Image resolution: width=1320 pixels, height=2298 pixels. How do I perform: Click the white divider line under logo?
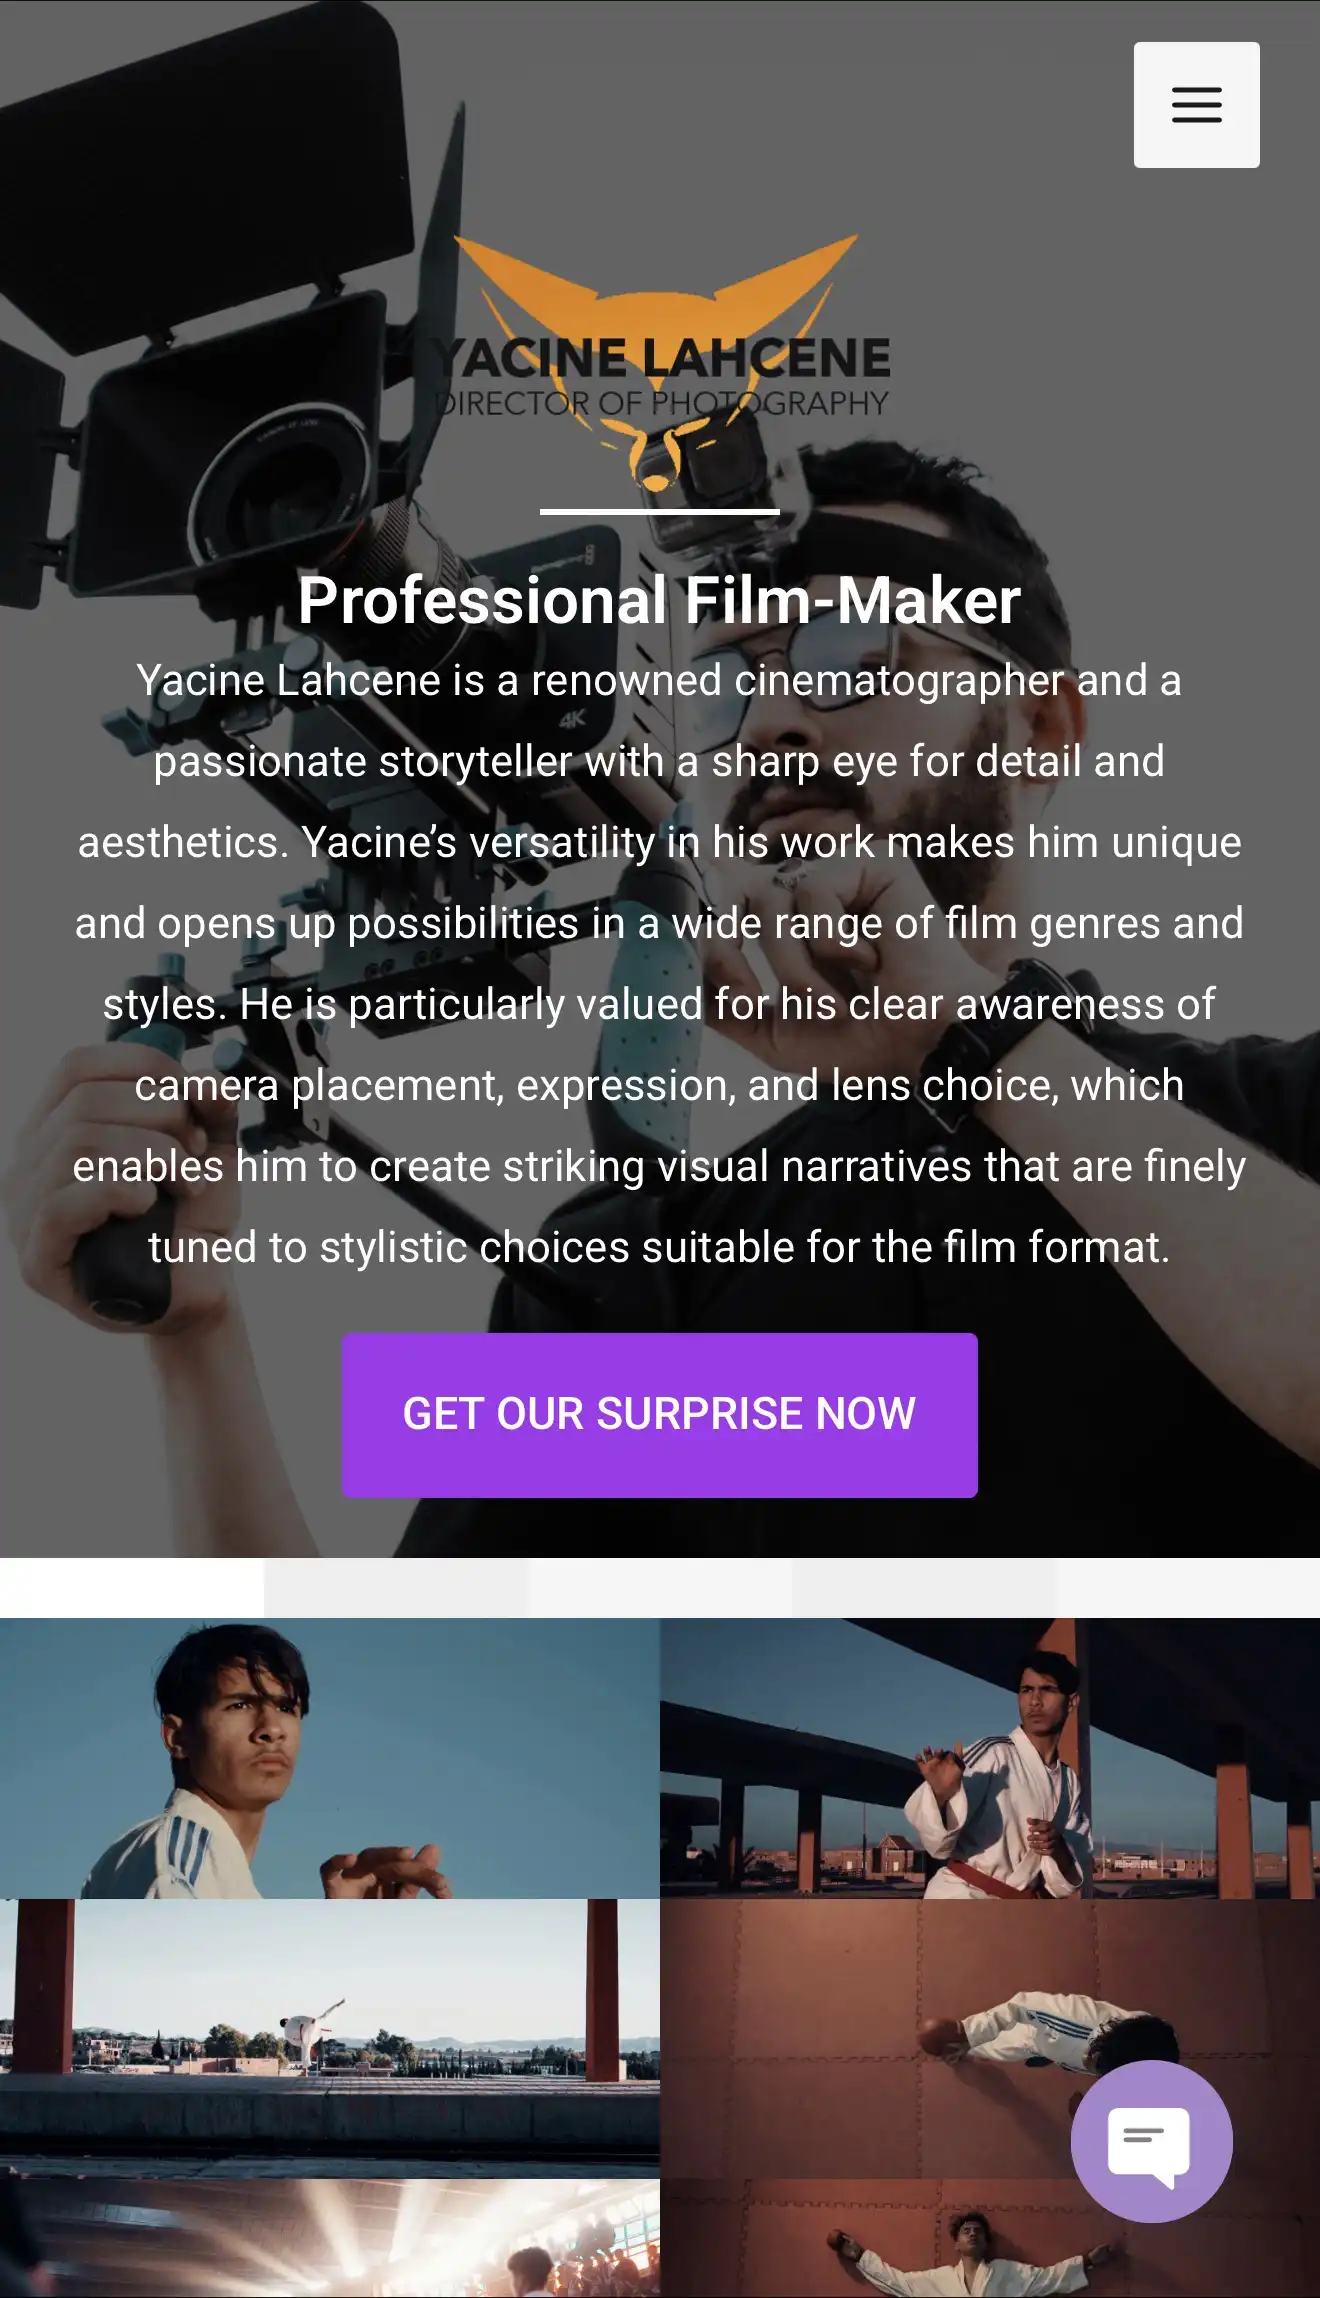click(659, 512)
